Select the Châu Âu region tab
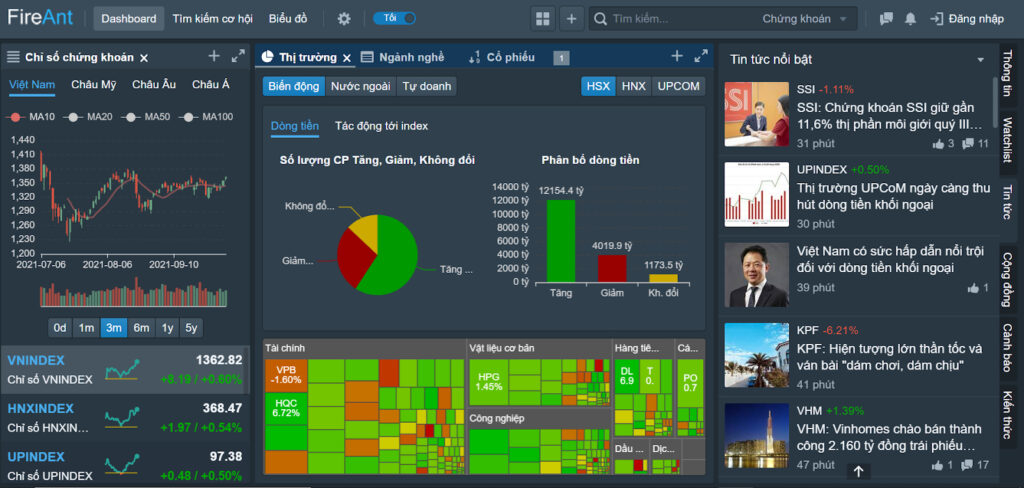This screenshot has height=488, width=1024. click(154, 84)
